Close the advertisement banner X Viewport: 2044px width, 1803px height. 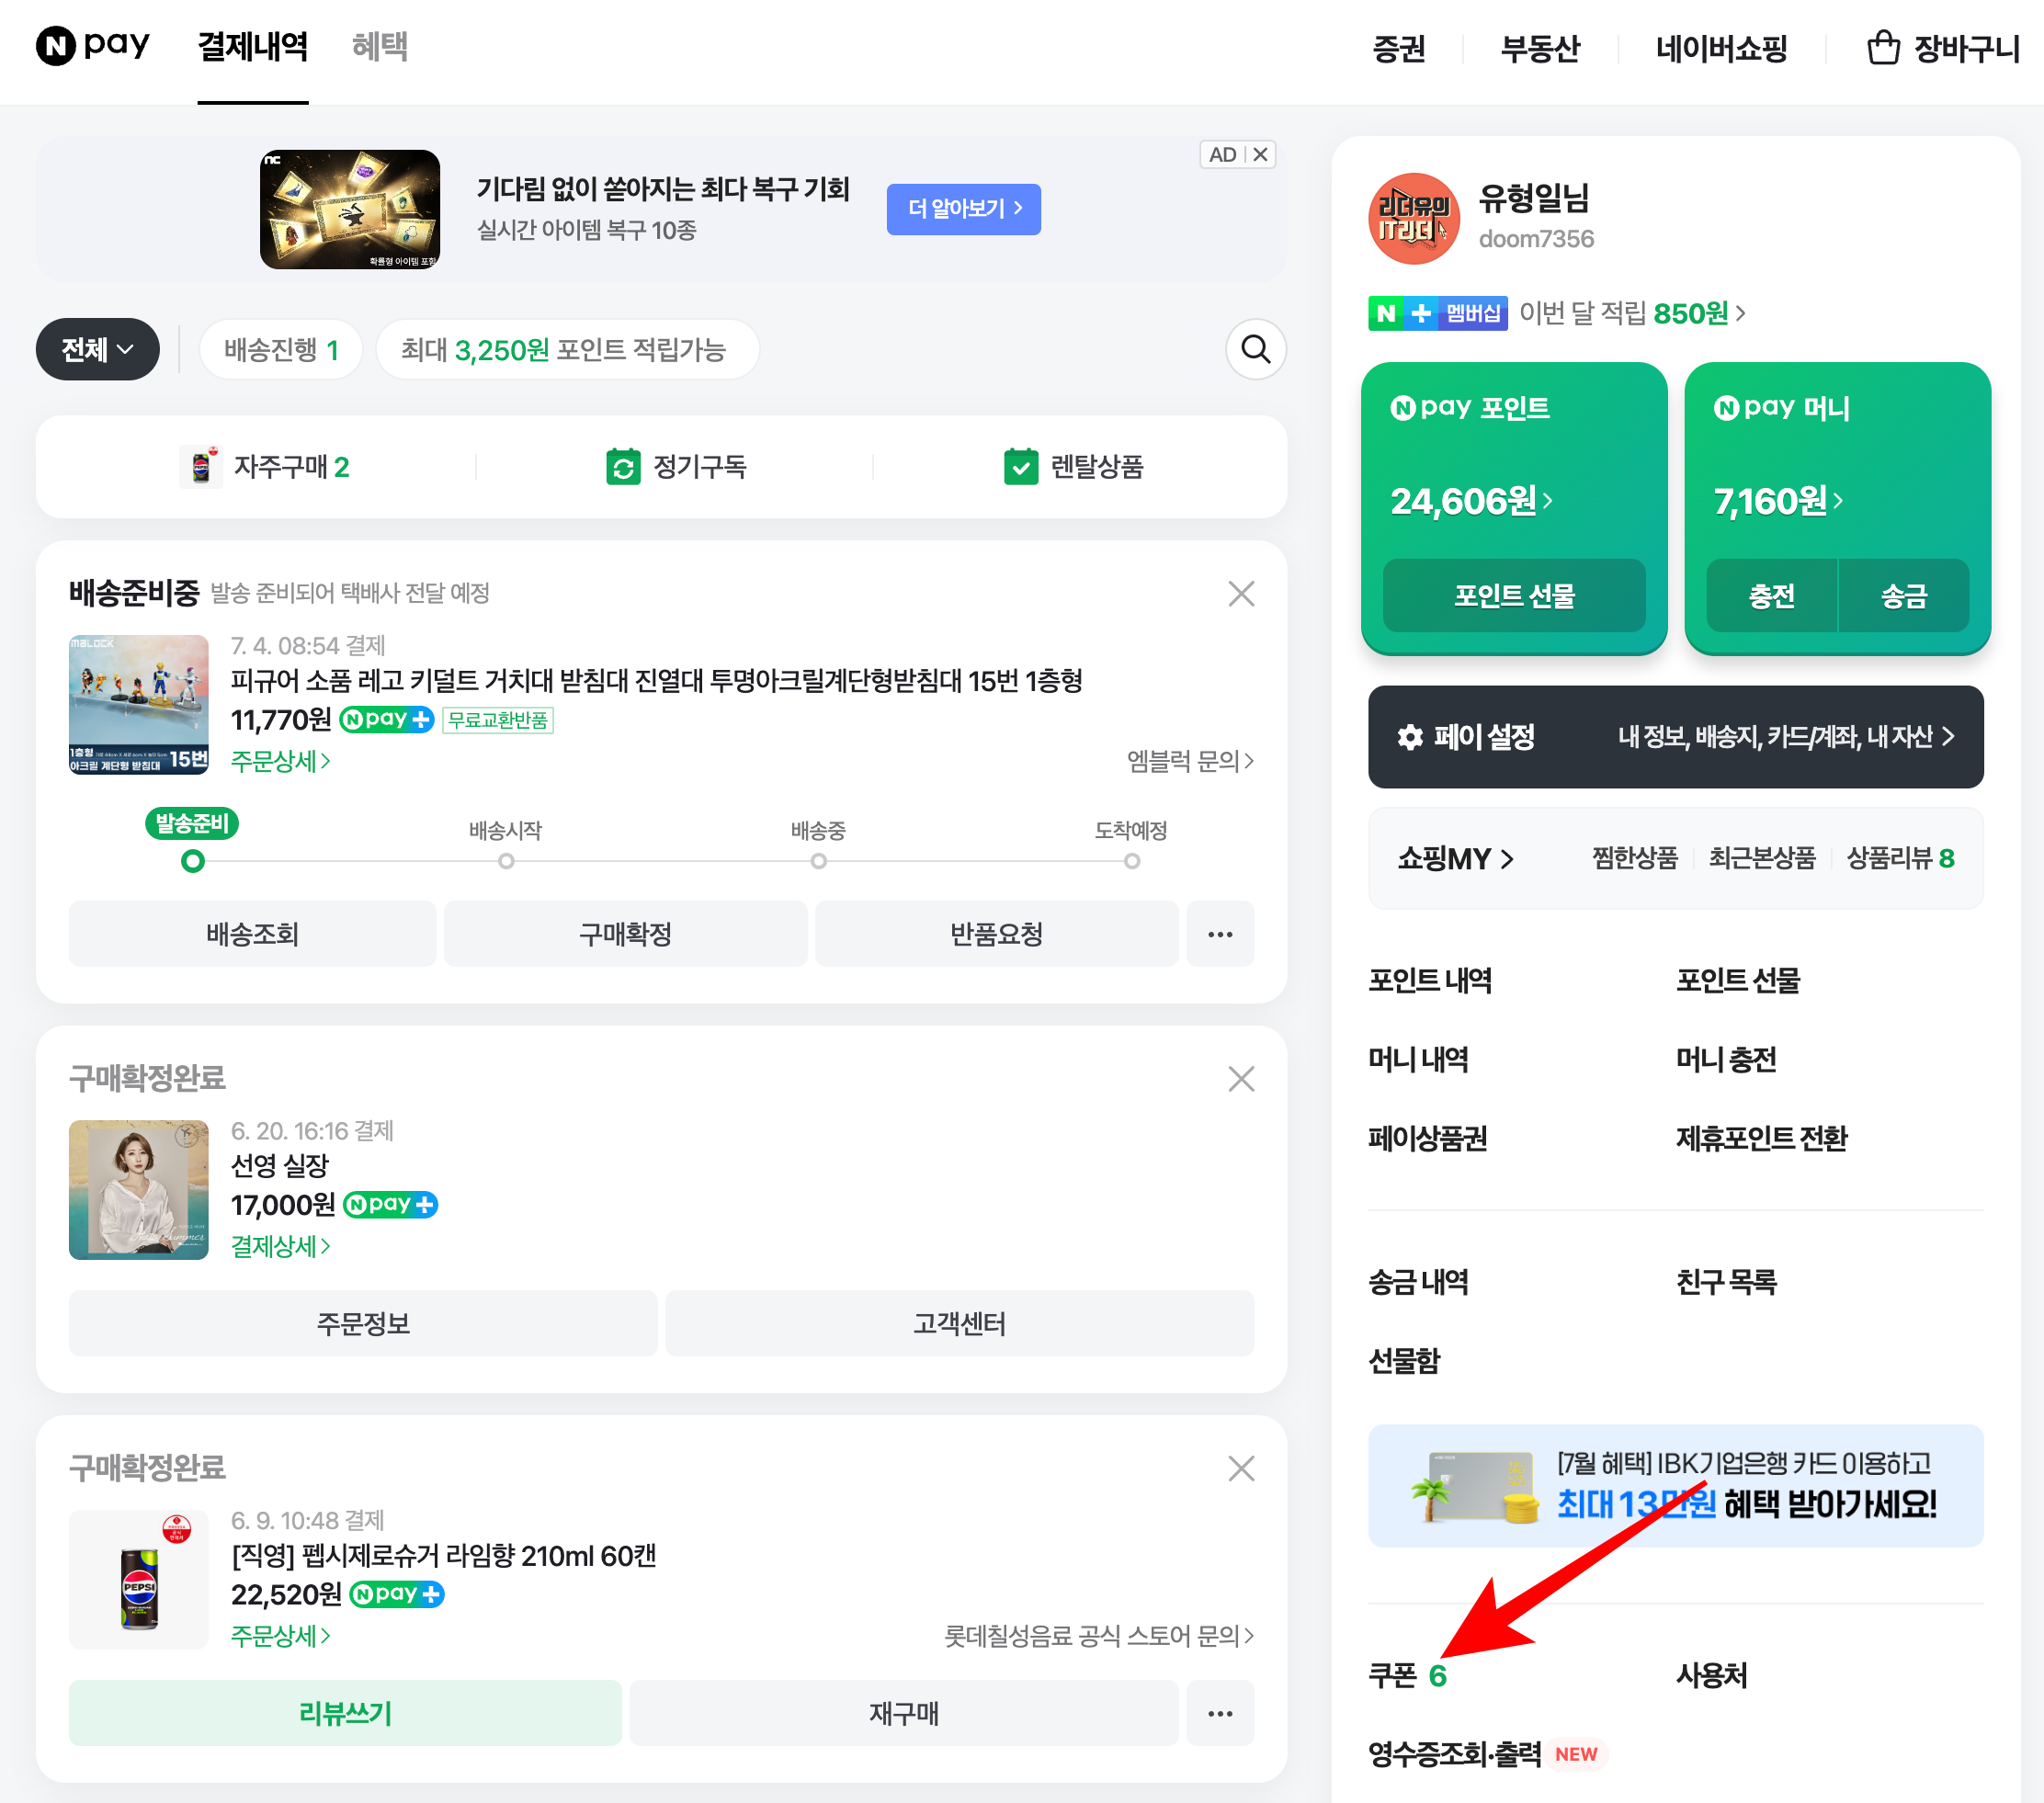1260,155
